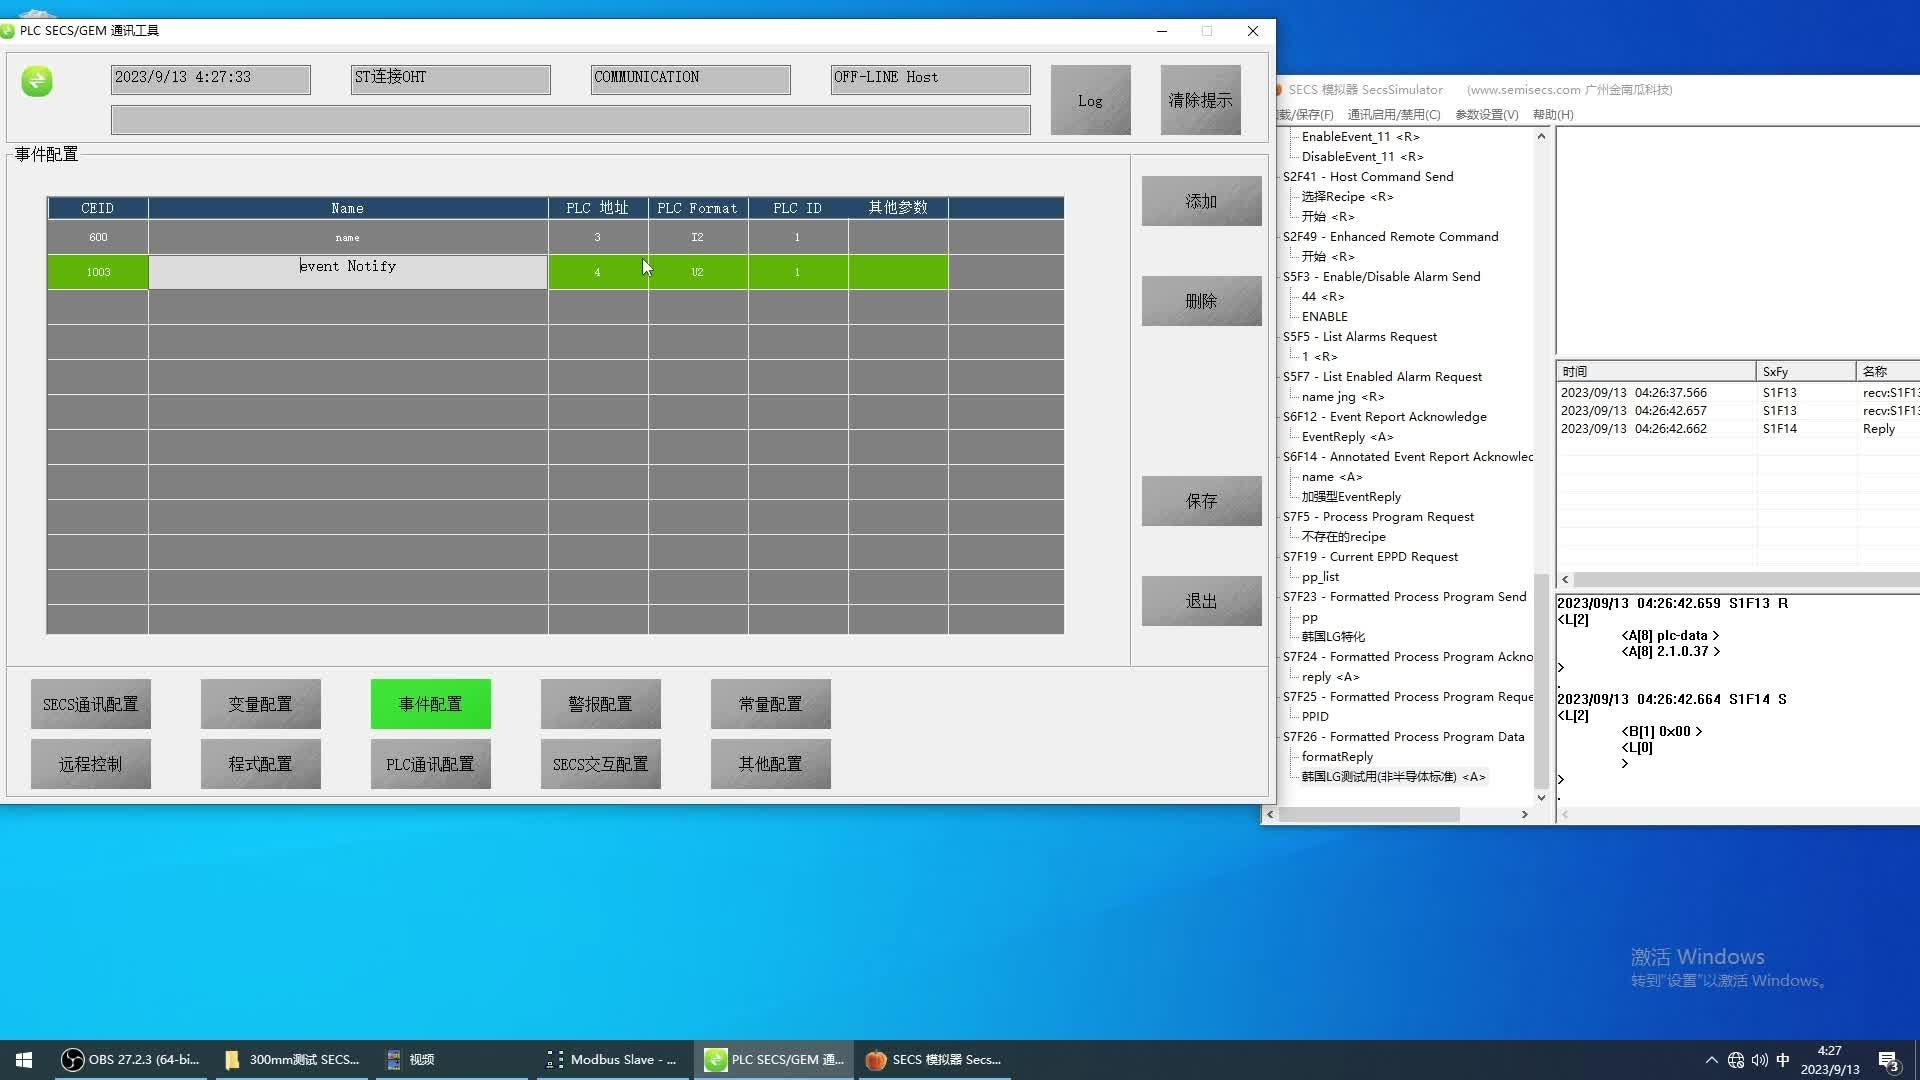Click the green connection status icon

tap(37, 80)
